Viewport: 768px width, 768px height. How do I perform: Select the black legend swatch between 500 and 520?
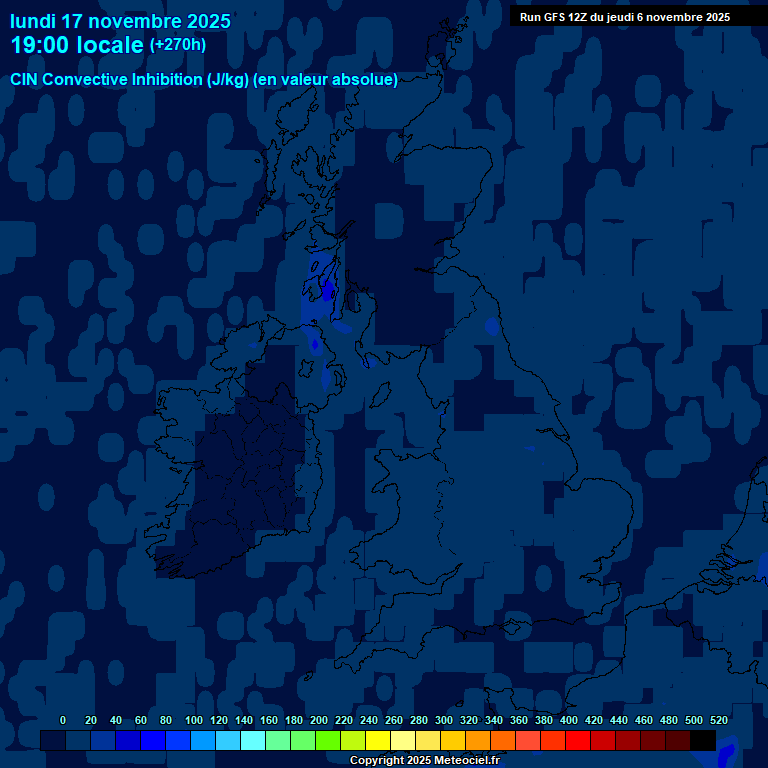click(x=703, y=741)
